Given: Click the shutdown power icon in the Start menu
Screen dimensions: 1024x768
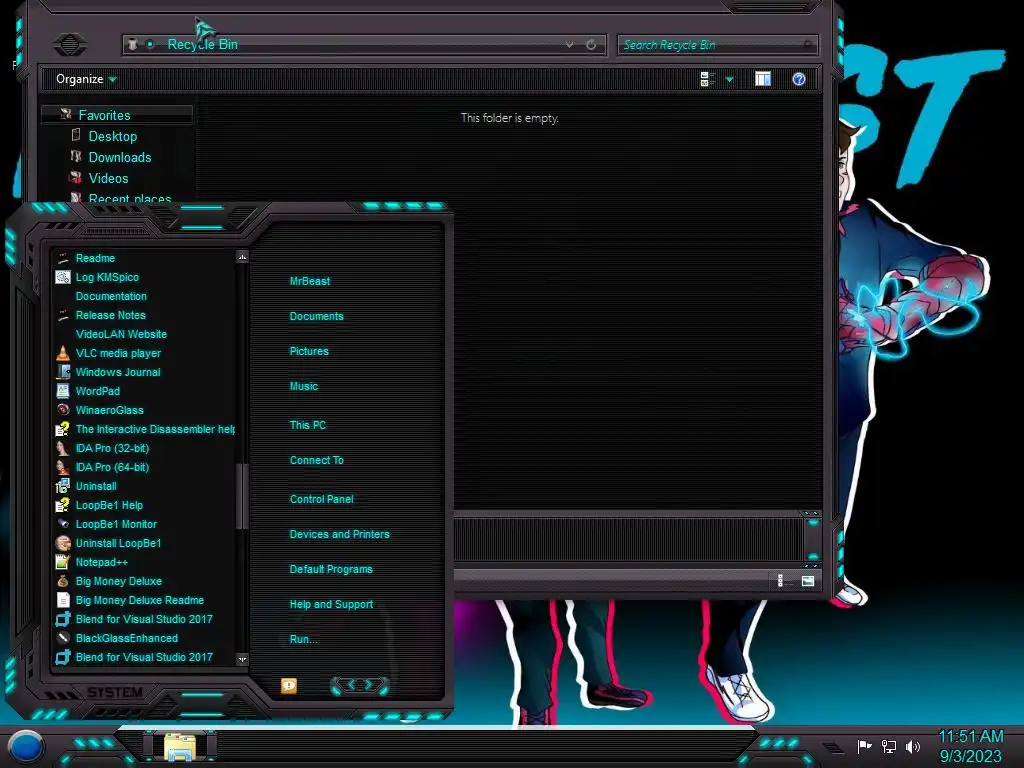Looking at the screenshot, I should pos(289,685).
